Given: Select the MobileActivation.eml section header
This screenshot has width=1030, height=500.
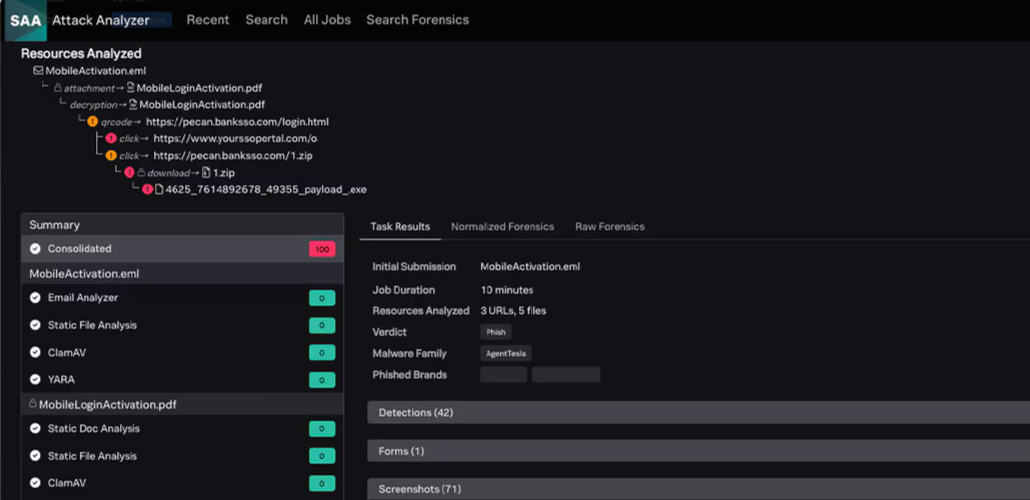Looking at the screenshot, I should (x=182, y=273).
